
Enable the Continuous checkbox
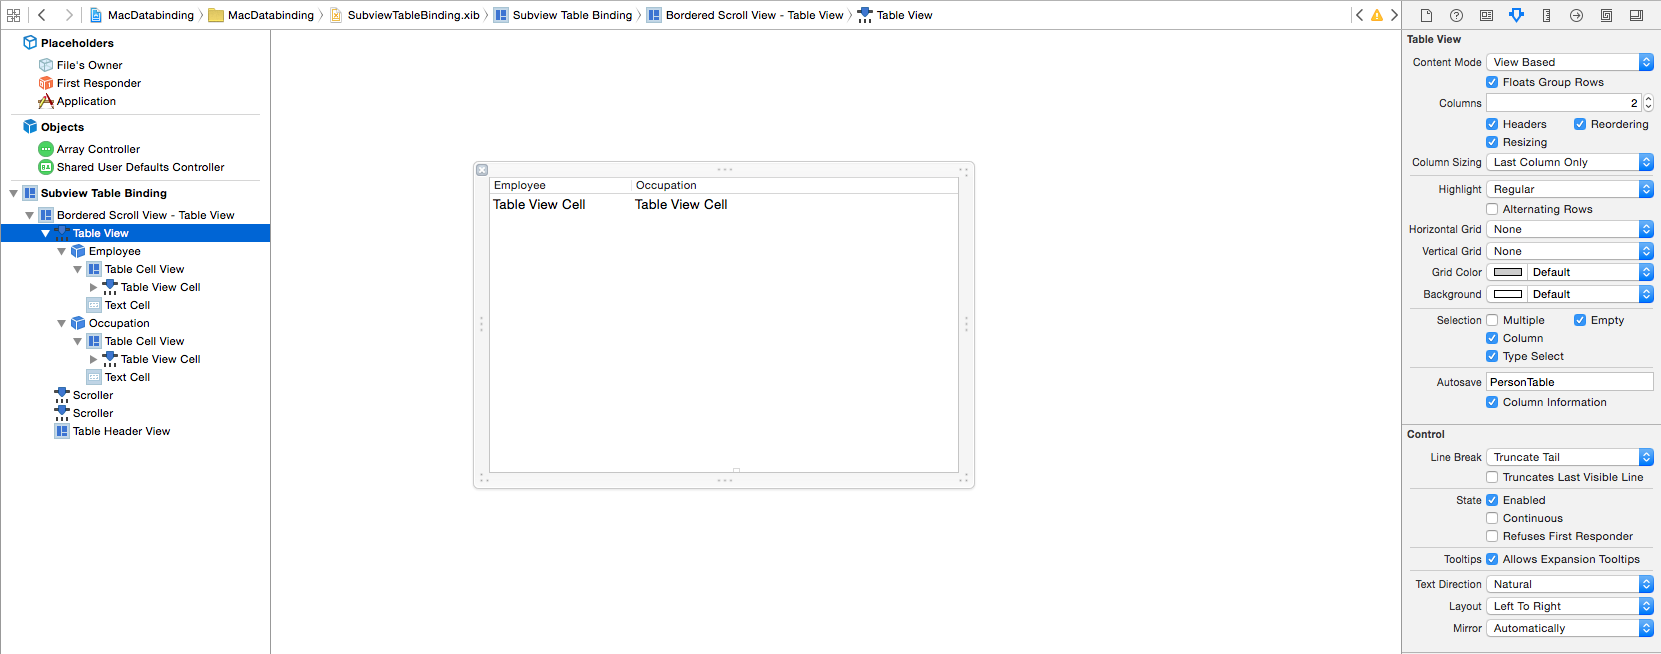coord(1492,518)
